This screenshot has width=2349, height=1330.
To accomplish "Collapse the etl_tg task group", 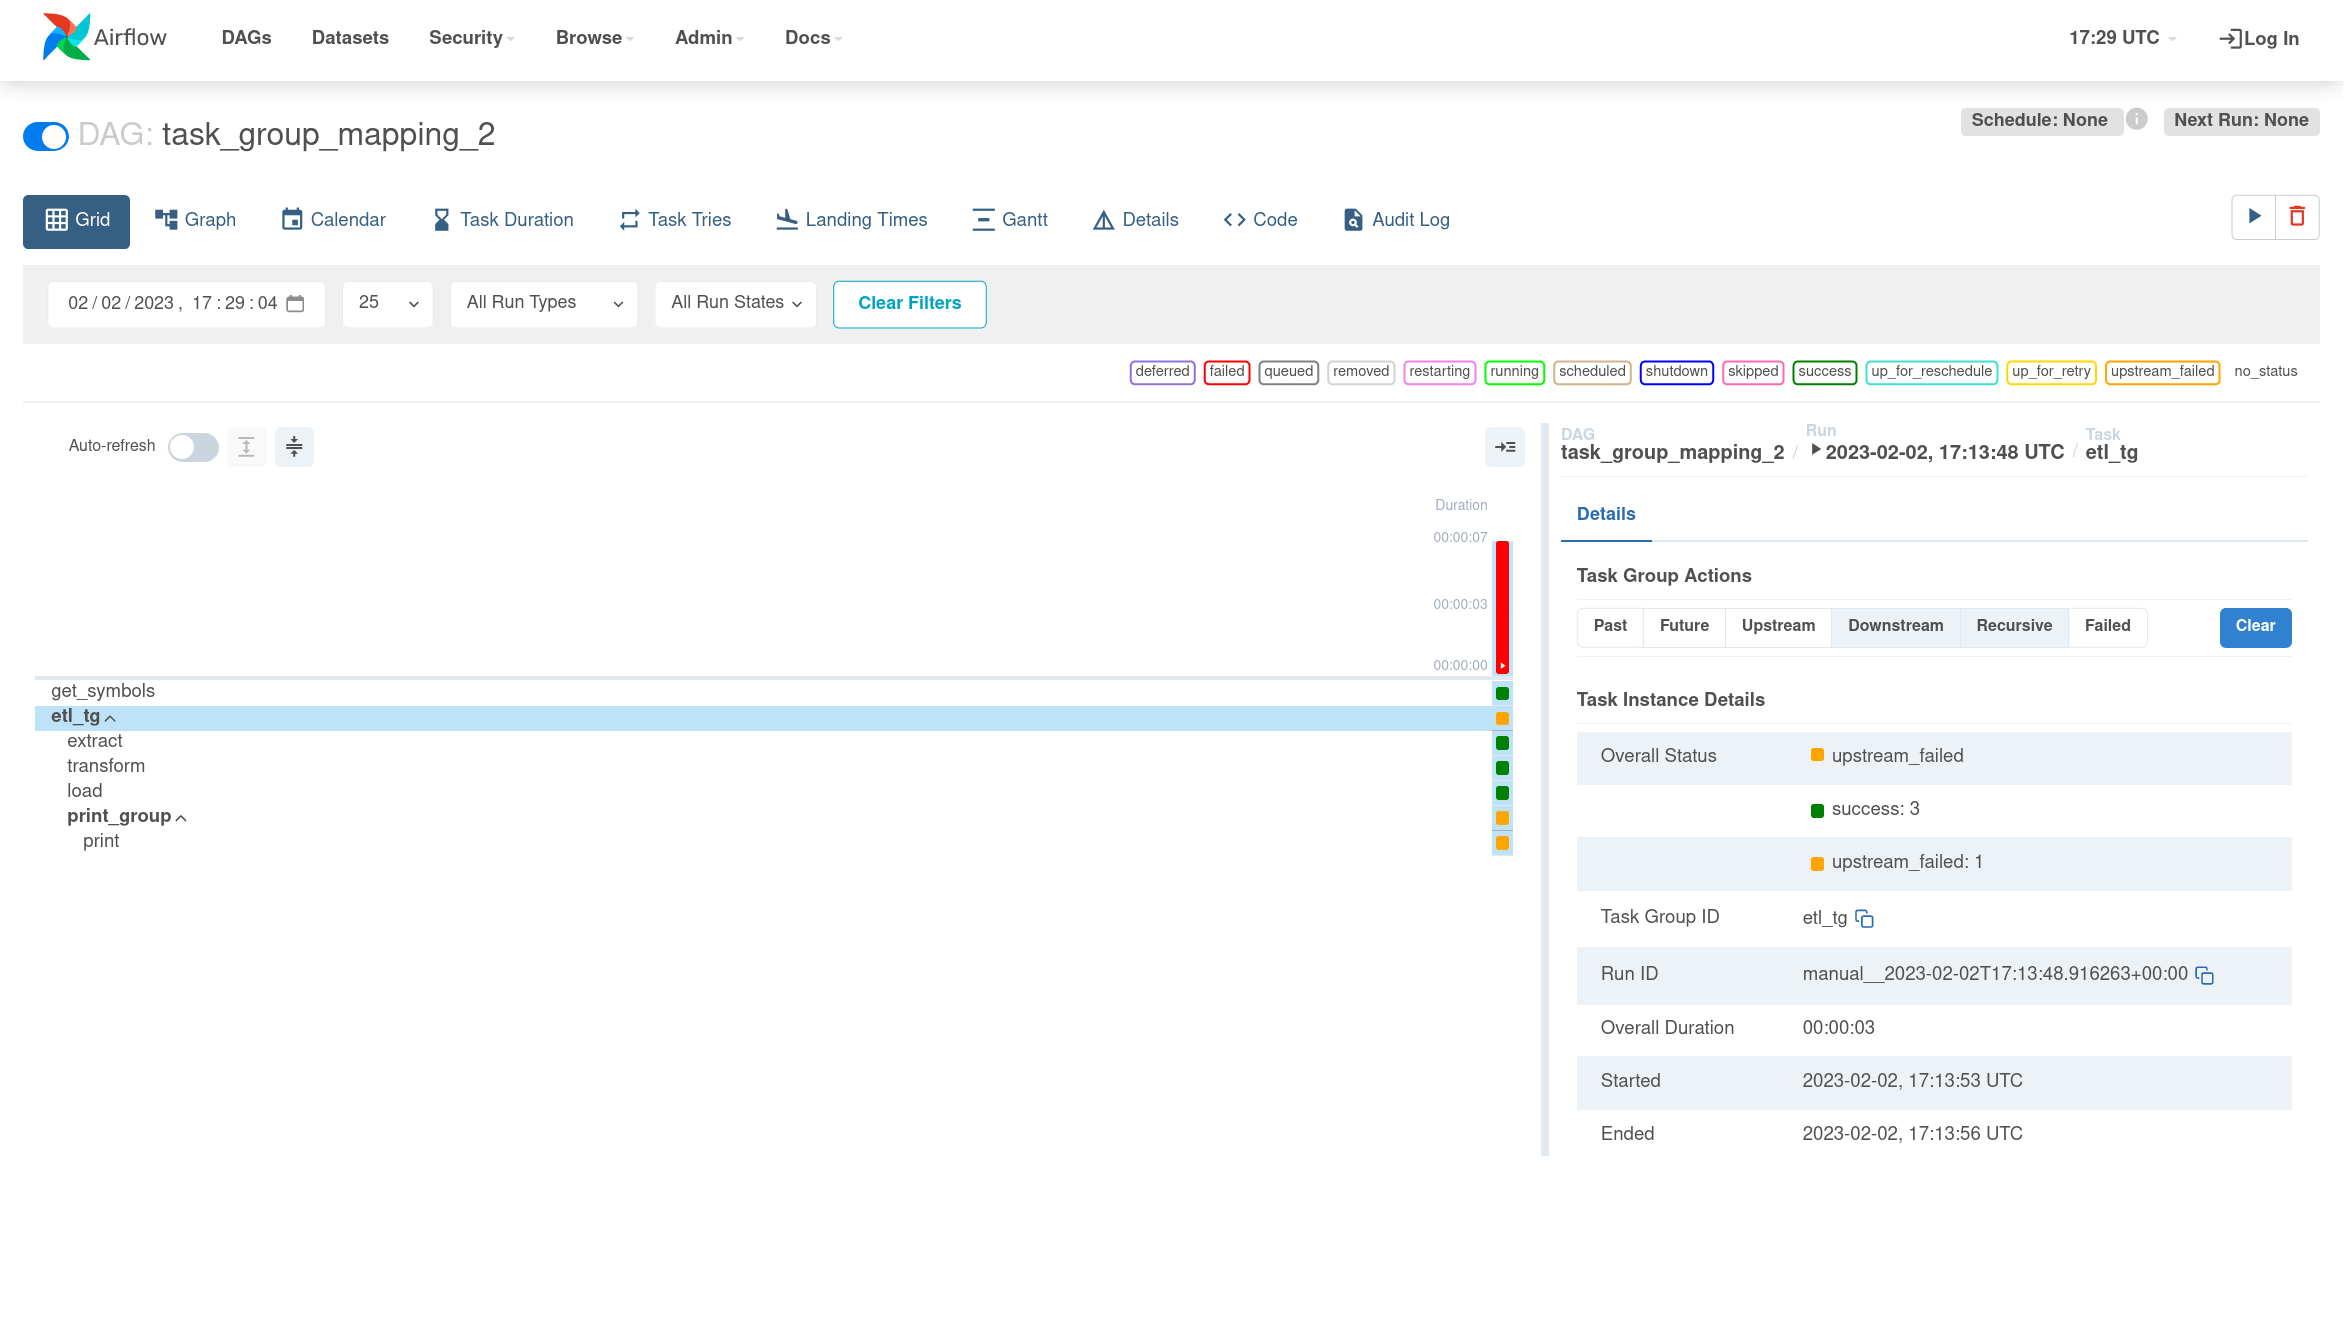I will point(110,717).
